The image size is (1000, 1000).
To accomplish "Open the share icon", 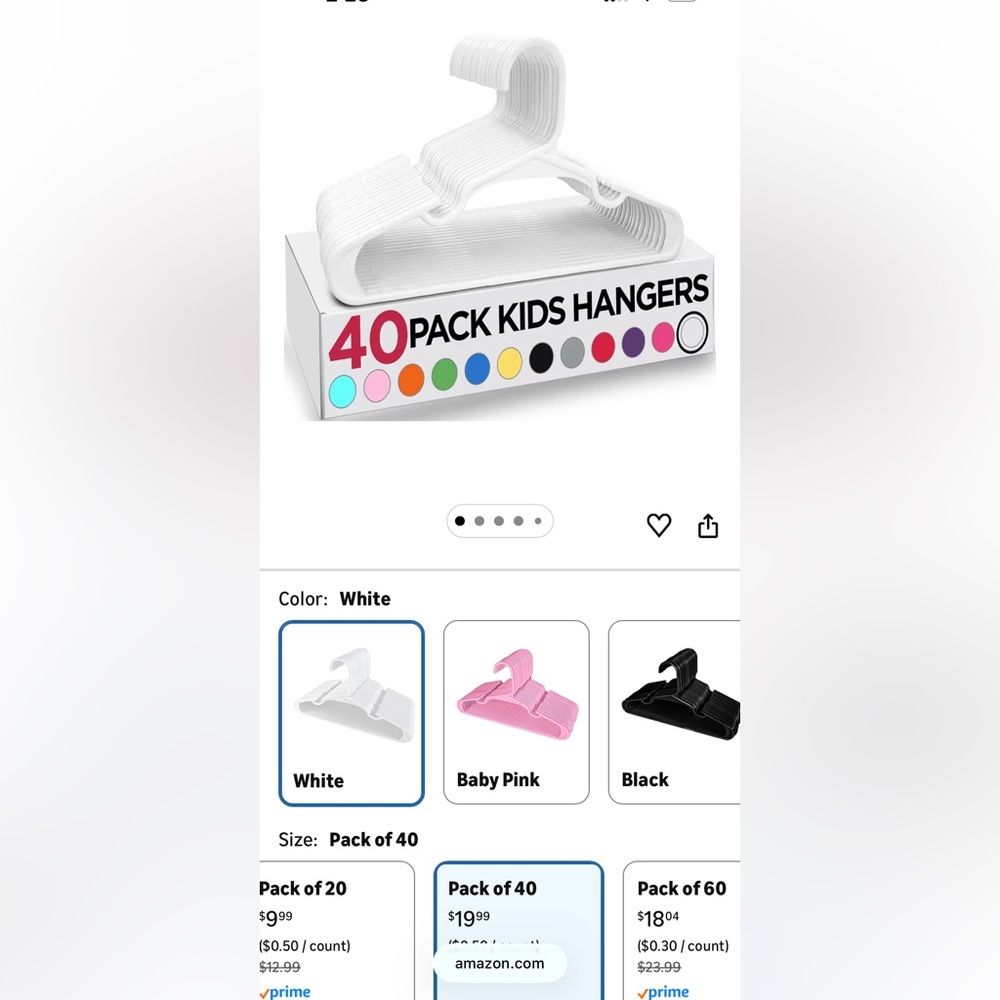I will click(x=708, y=526).
